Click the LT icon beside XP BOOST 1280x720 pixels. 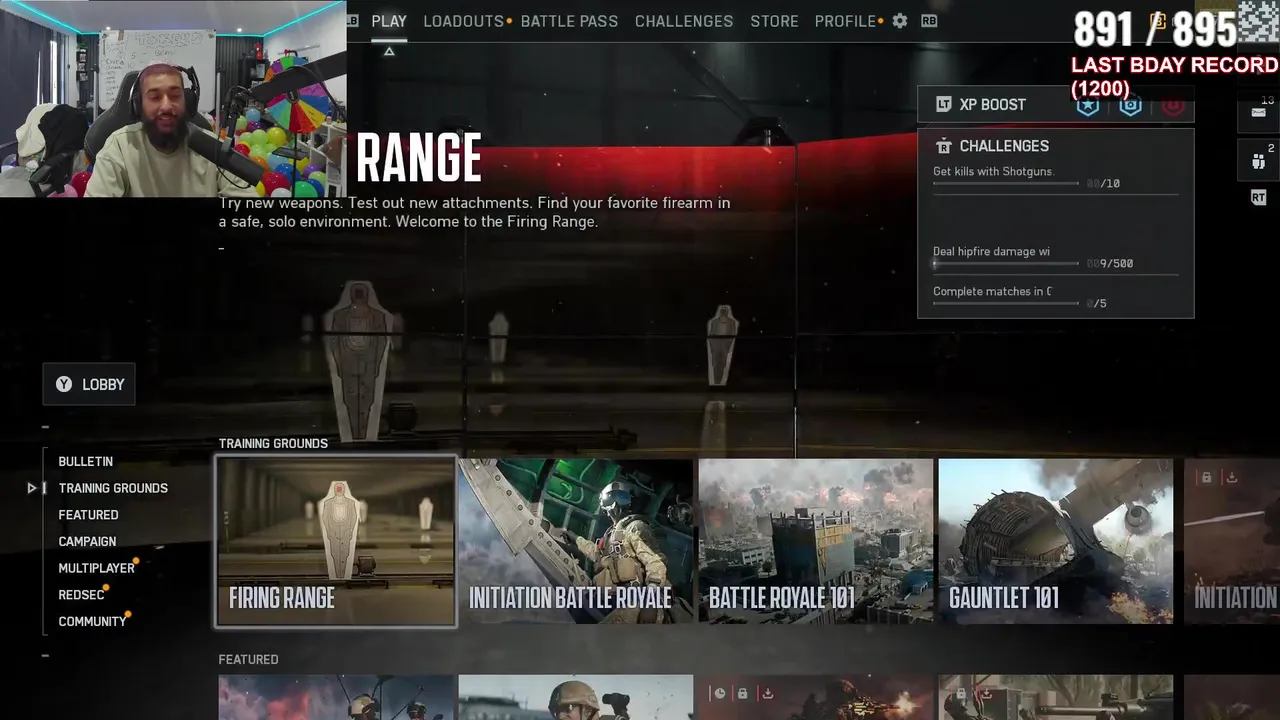943,104
